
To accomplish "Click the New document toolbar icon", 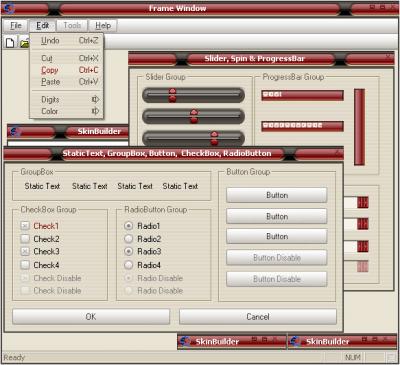I will click(x=10, y=43).
